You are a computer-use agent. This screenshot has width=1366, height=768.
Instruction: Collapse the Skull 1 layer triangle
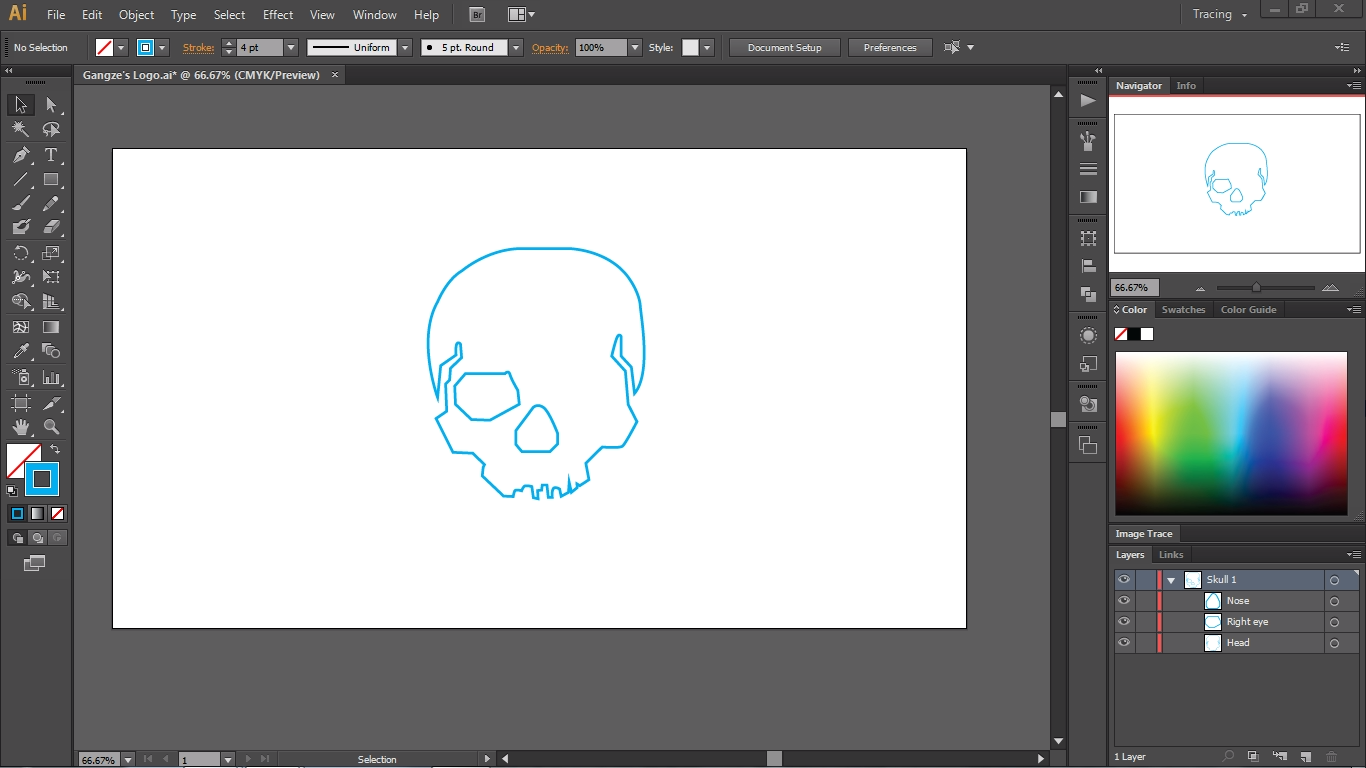[1171, 580]
